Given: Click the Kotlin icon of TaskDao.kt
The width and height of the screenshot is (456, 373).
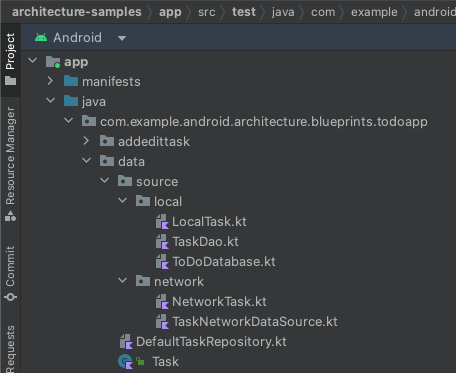Looking at the screenshot, I should [162, 242].
